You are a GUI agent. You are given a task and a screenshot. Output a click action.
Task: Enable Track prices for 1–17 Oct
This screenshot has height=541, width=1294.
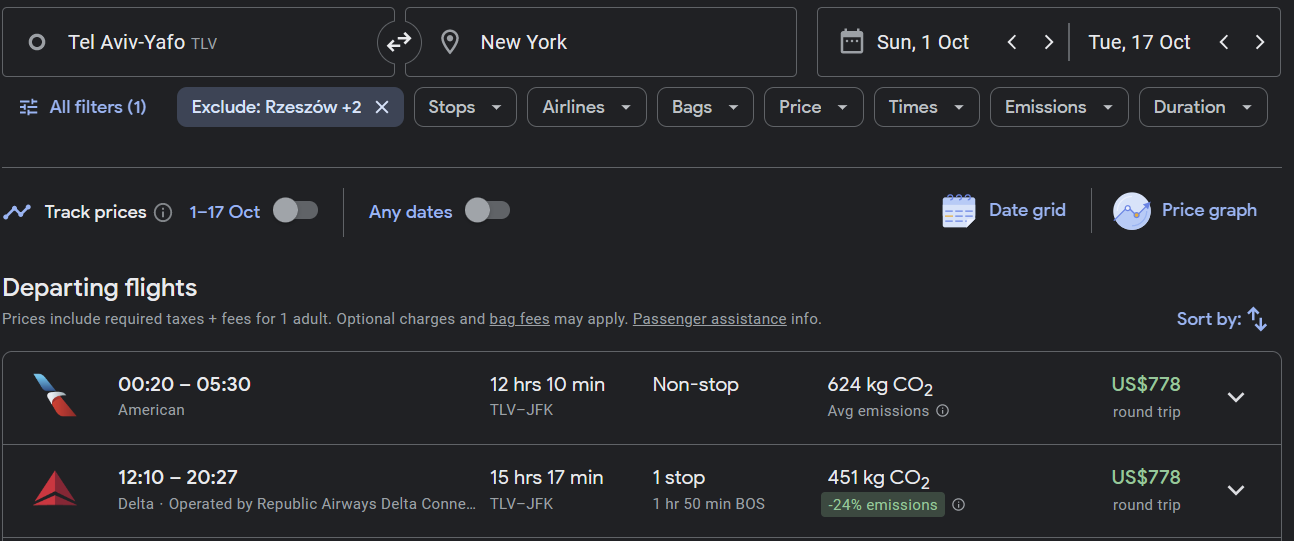click(295, 211)
